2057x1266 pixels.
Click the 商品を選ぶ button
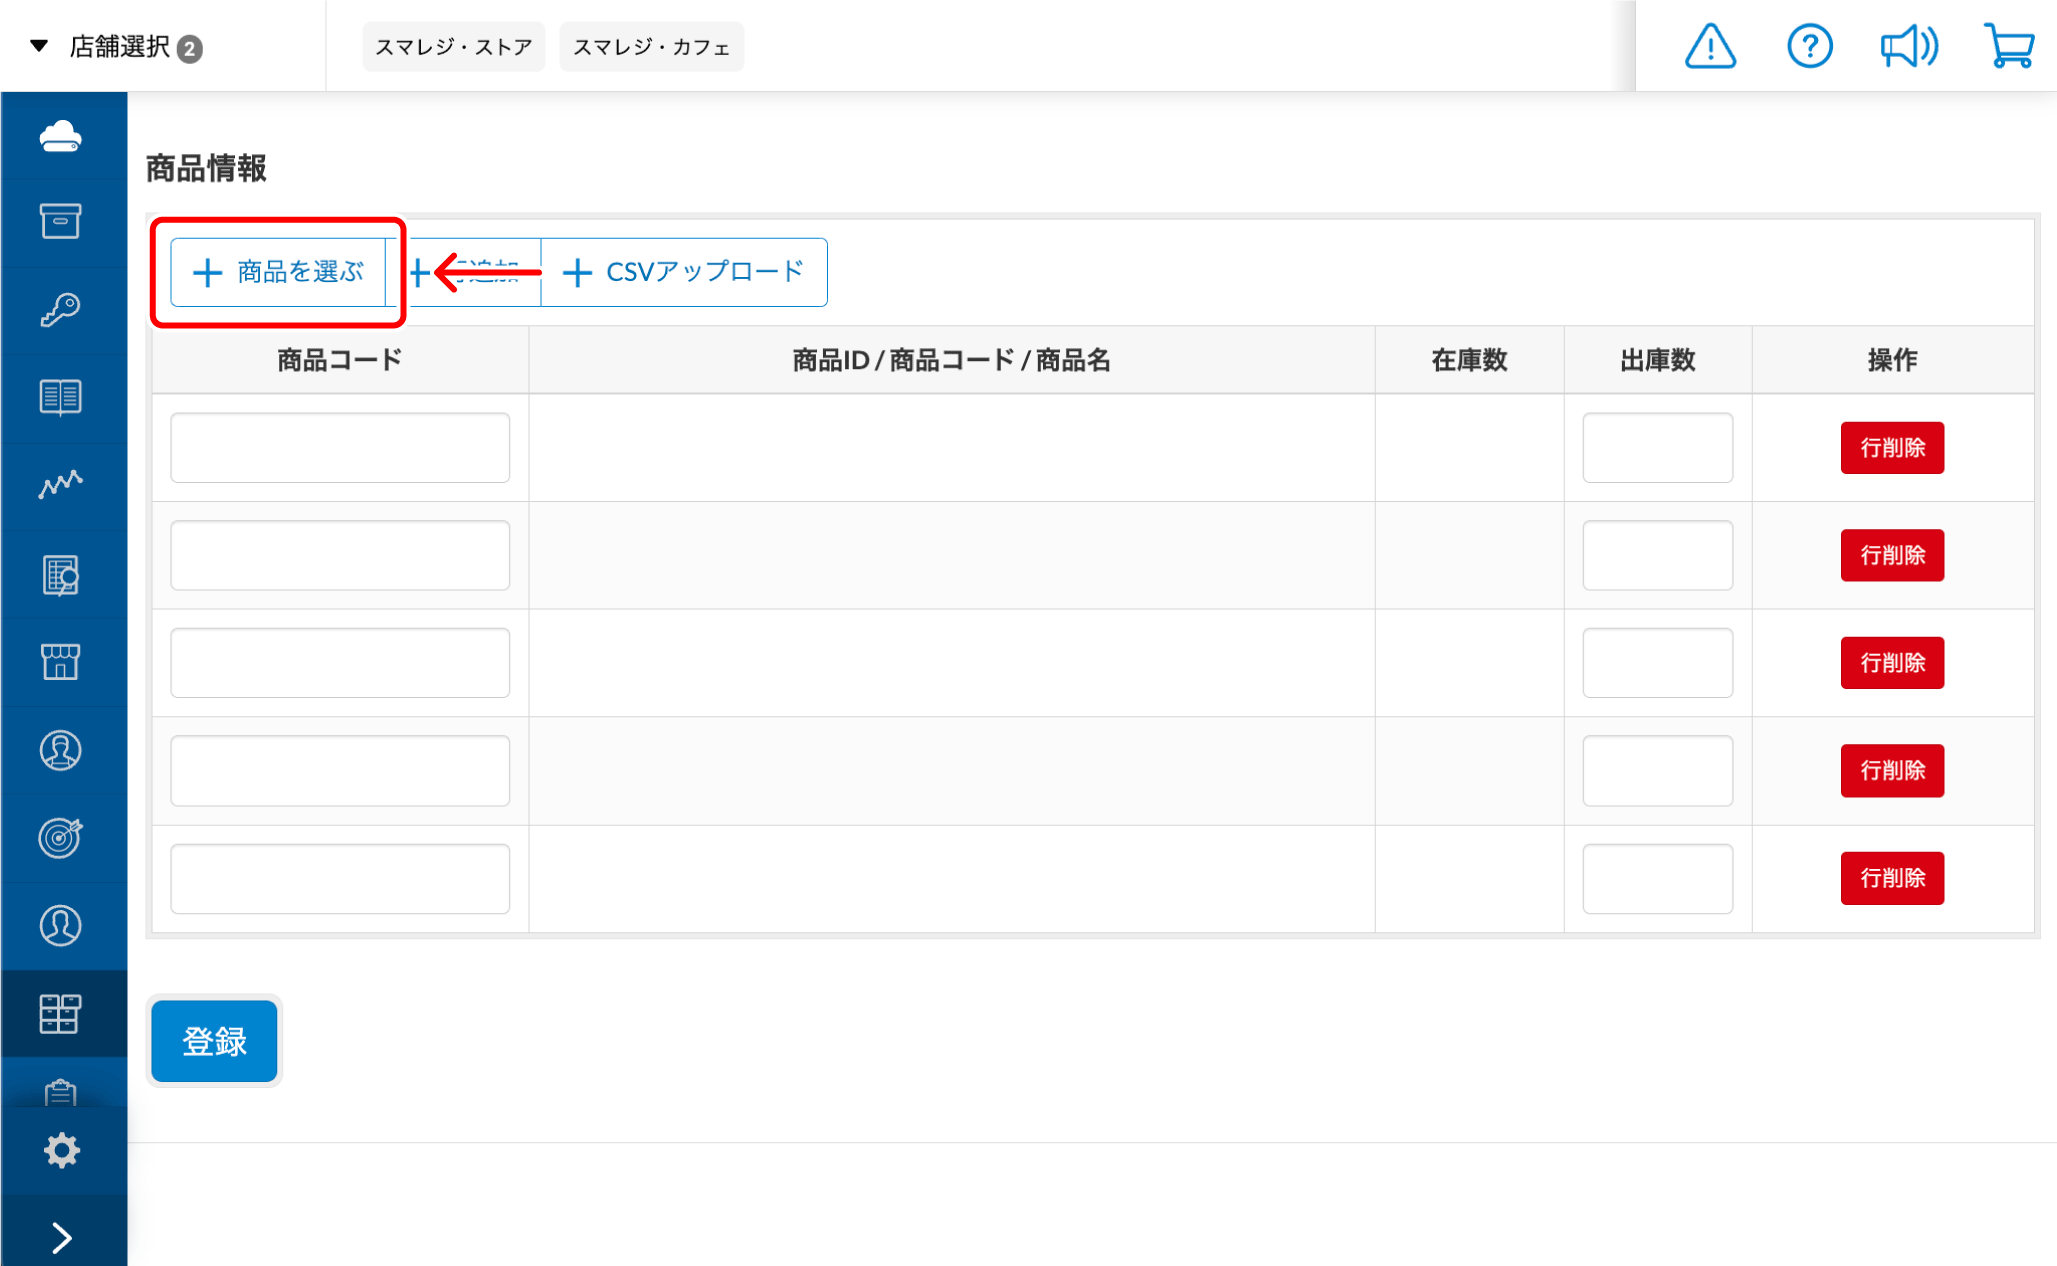point(279,272)
